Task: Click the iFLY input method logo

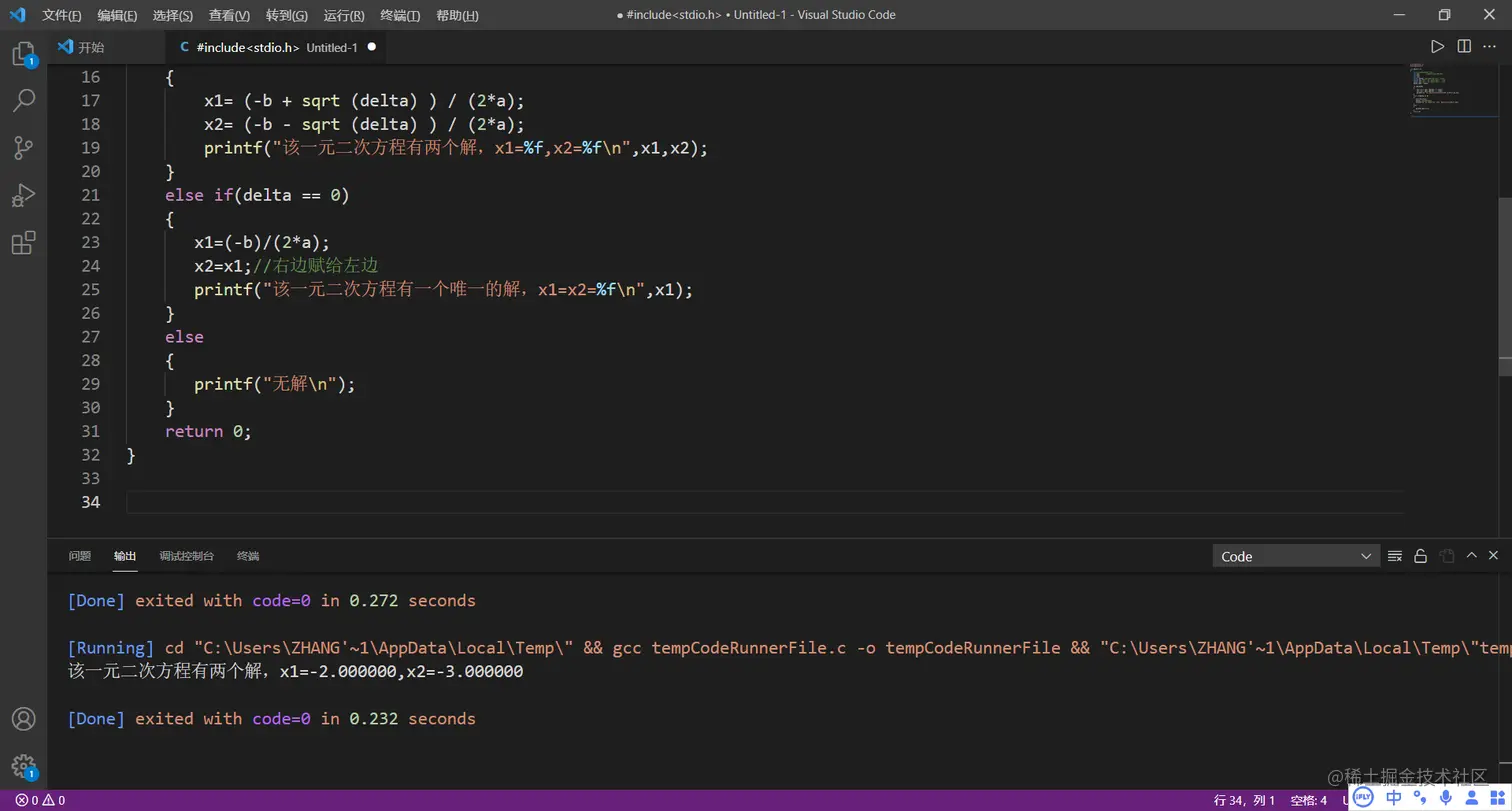Action: (1363, 797)
